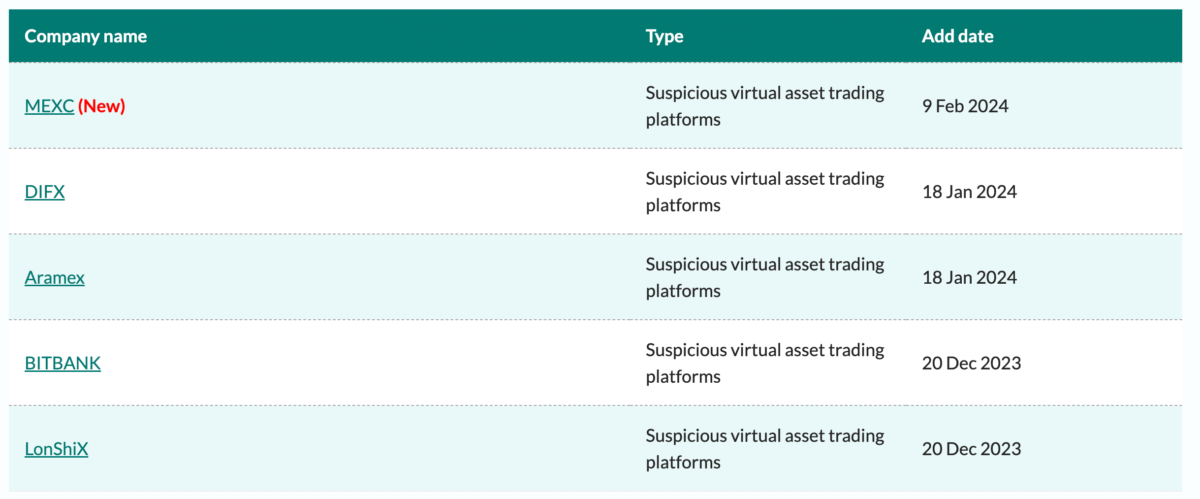The height and width of the screenshot is (499, 1200).
Task: Click the Type cell in the DIFX row
Action: pyautogui.click(x=765, y=192)
